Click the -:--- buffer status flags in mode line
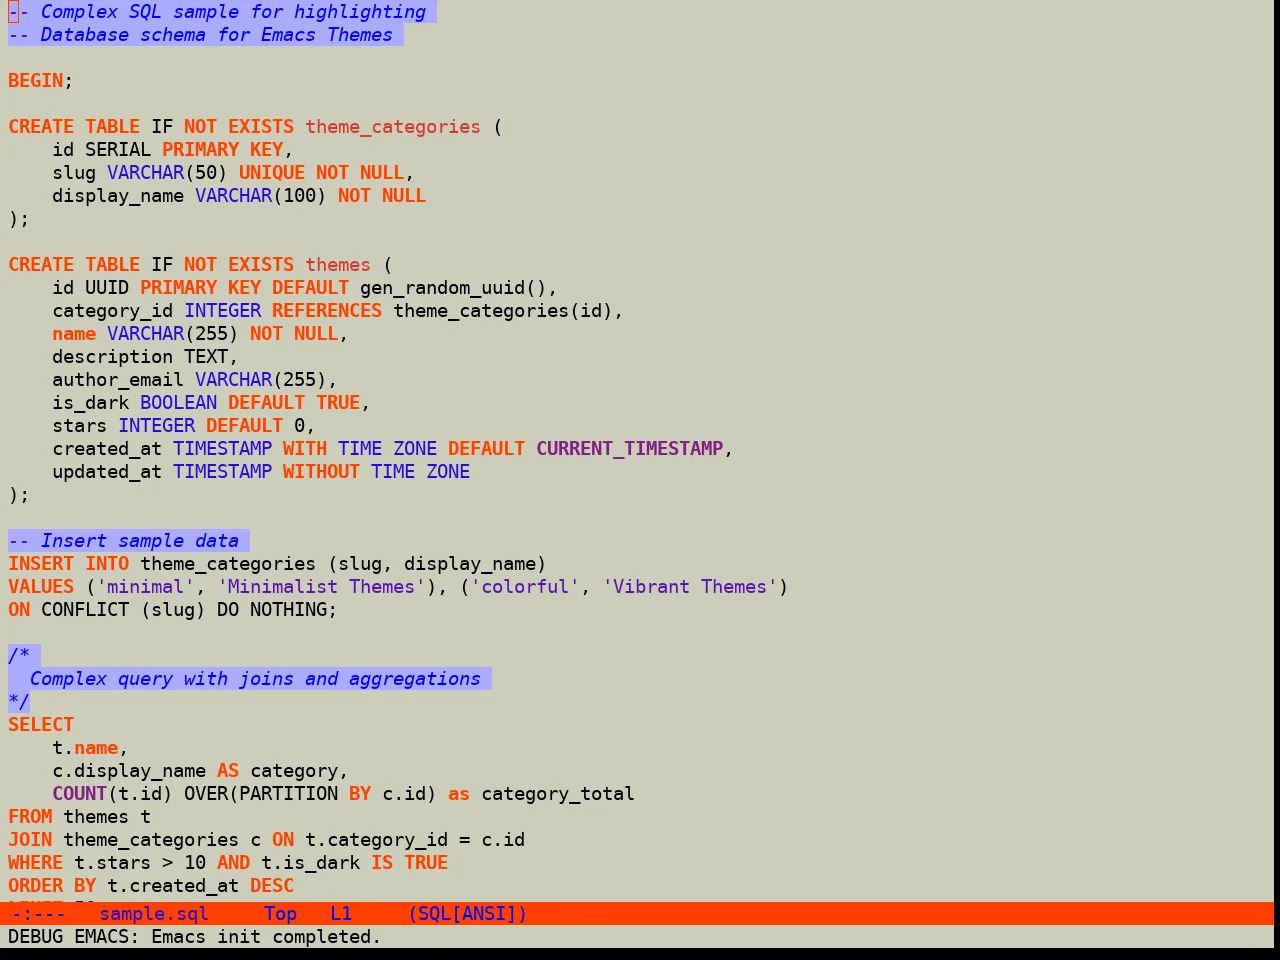1280x960 pixels. pyautogui.click(x=39, y=913)
